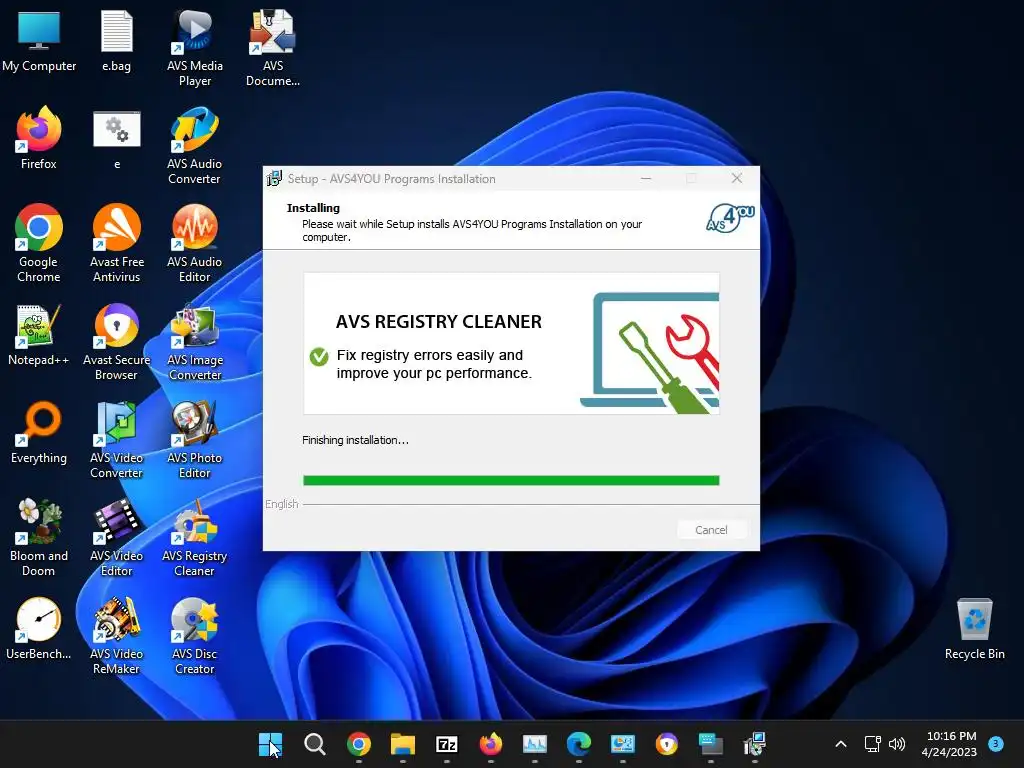Image resolution: width=1024 pixels, height=768 pixels.
Task: Open the notification badge showing 3
Action: [996, 743]
